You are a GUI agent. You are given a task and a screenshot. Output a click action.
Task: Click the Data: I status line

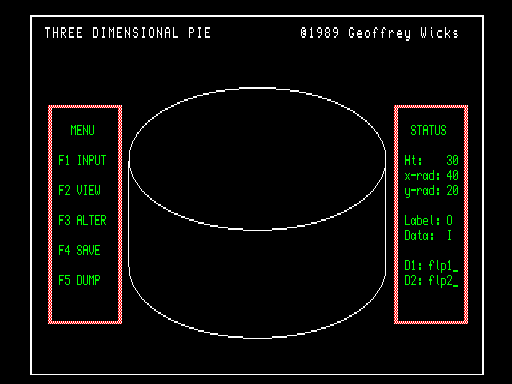pos(428,235)
